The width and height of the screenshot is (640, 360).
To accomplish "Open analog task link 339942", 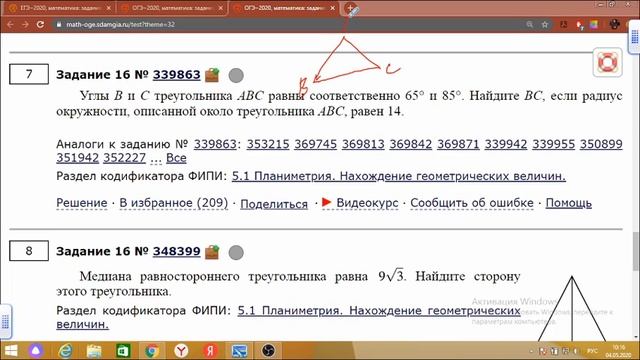I will coord(506,144).
